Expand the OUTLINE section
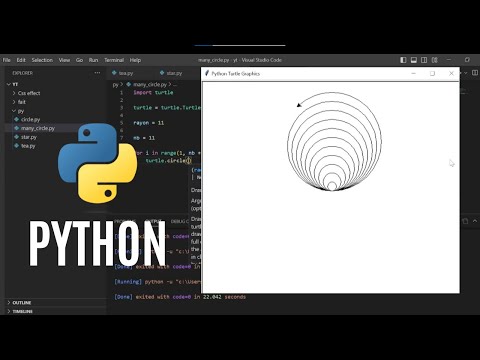The image size is (480, 360). point(22,303)
